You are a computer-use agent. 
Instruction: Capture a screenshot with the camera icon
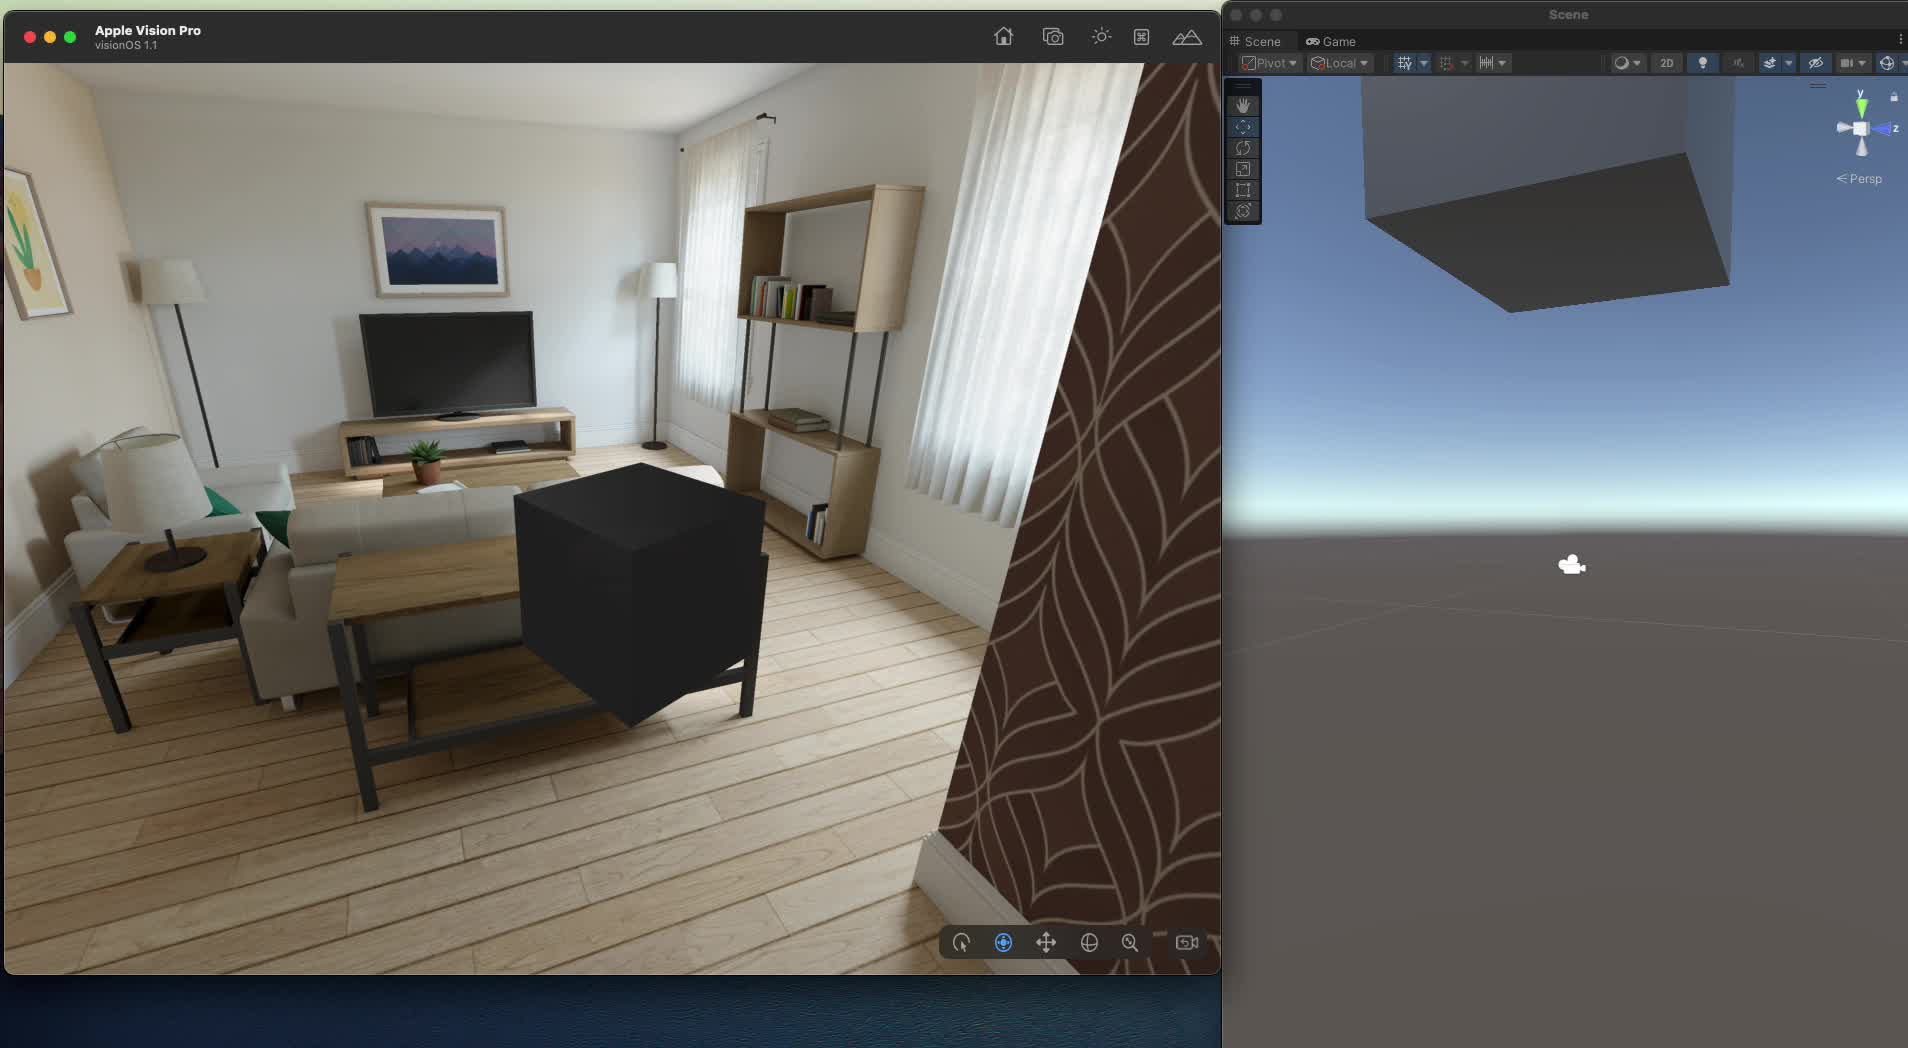pos(1052,37)
